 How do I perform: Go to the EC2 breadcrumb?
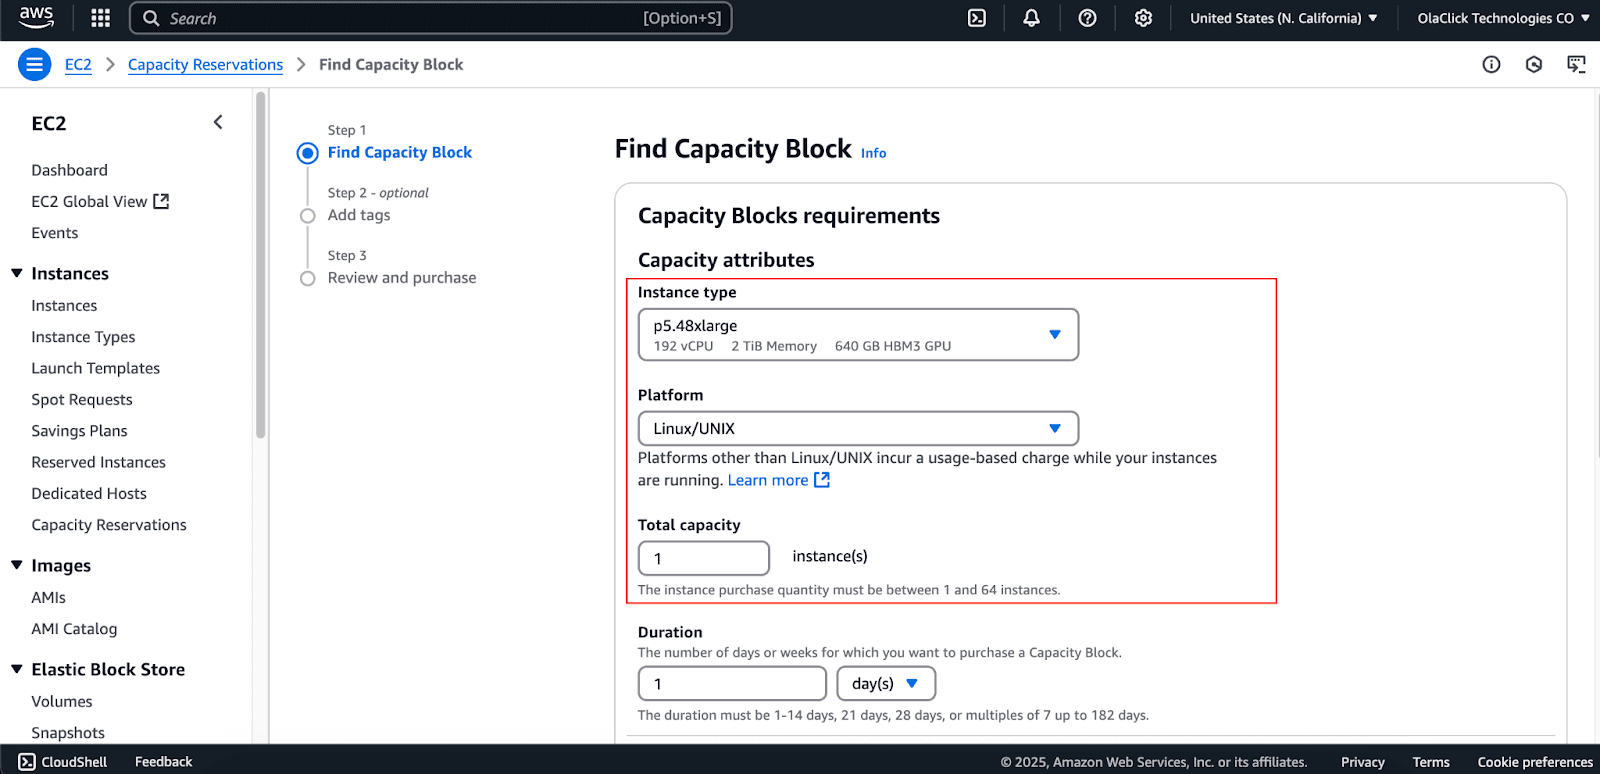click(x=78, y=65)
